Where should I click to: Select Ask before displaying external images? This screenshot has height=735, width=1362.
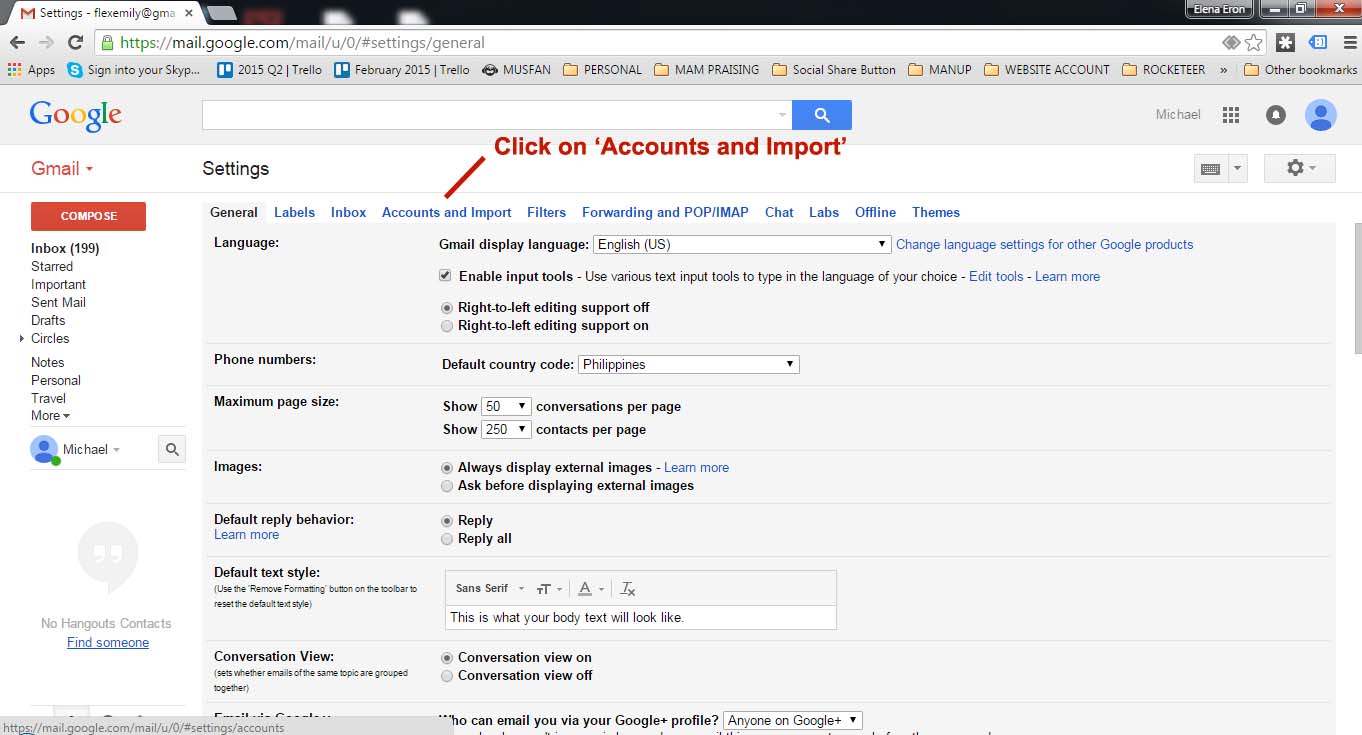pyautogui.click(x=447, y=486)
